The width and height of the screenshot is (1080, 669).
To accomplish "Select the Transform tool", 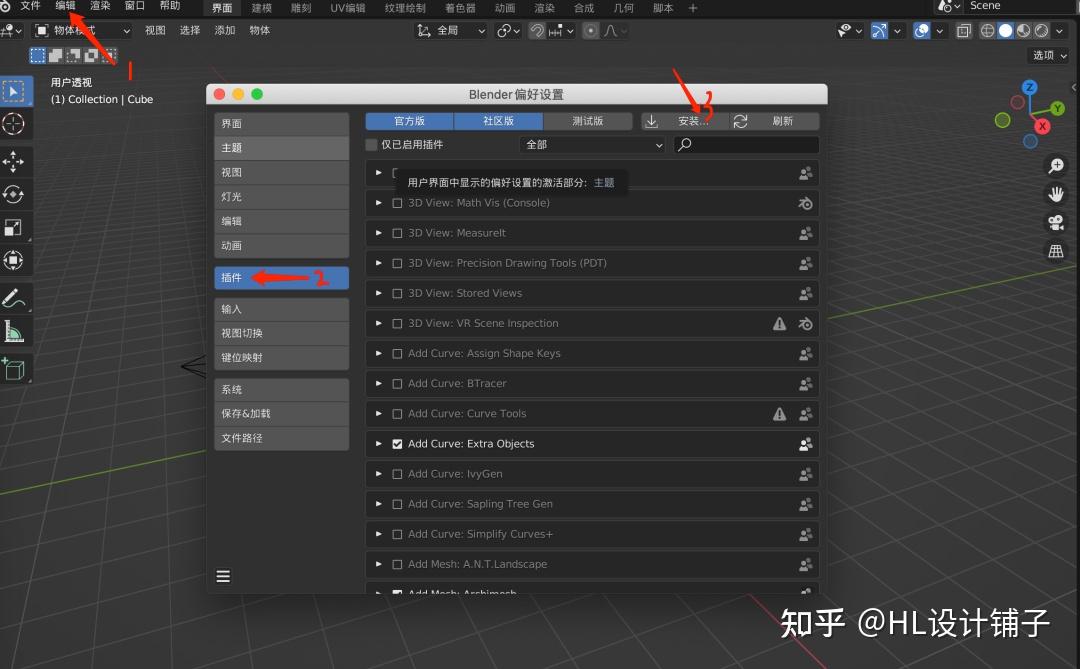I will 14,260.
